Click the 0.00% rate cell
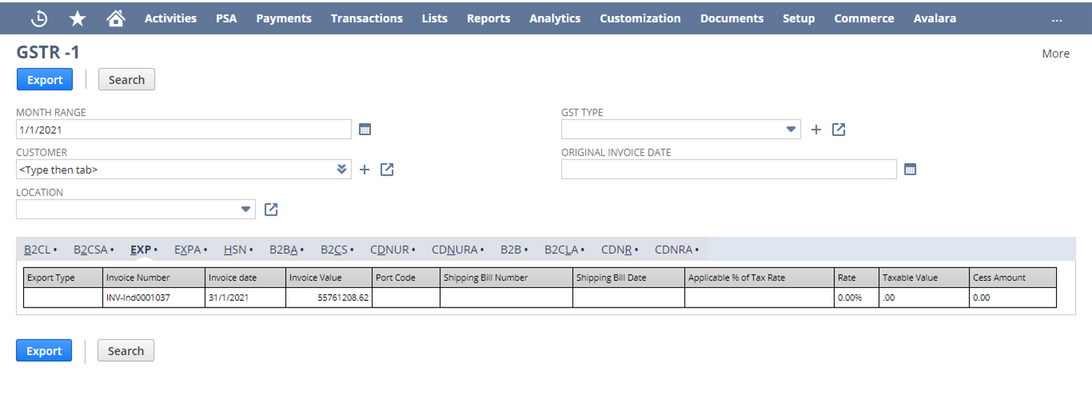 point(857,297)
